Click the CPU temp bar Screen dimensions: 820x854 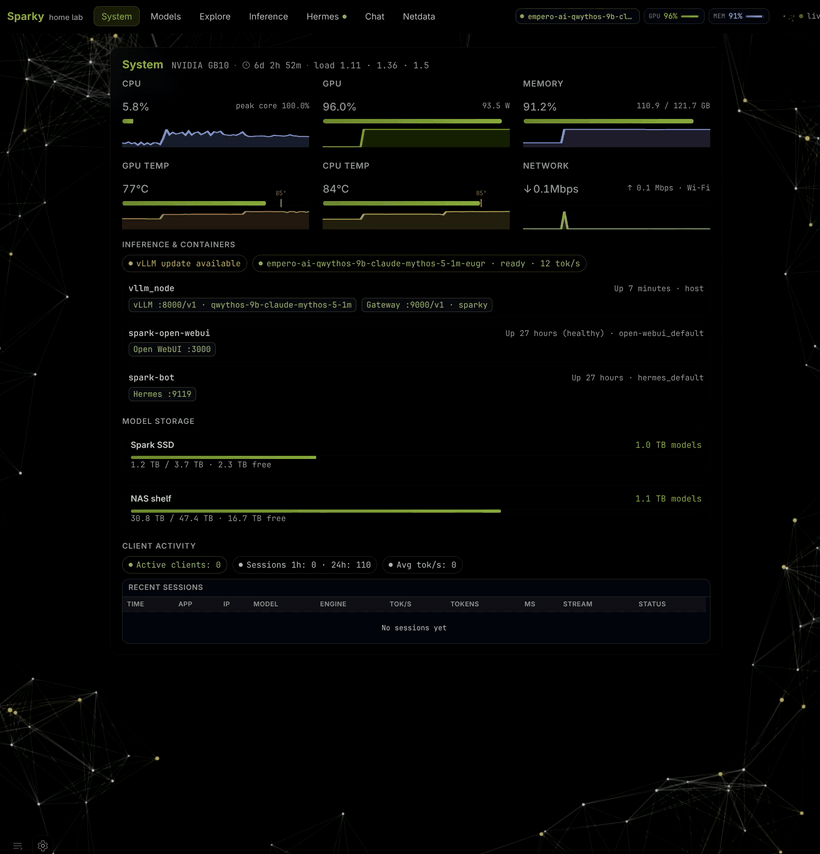tap(416, 203)
